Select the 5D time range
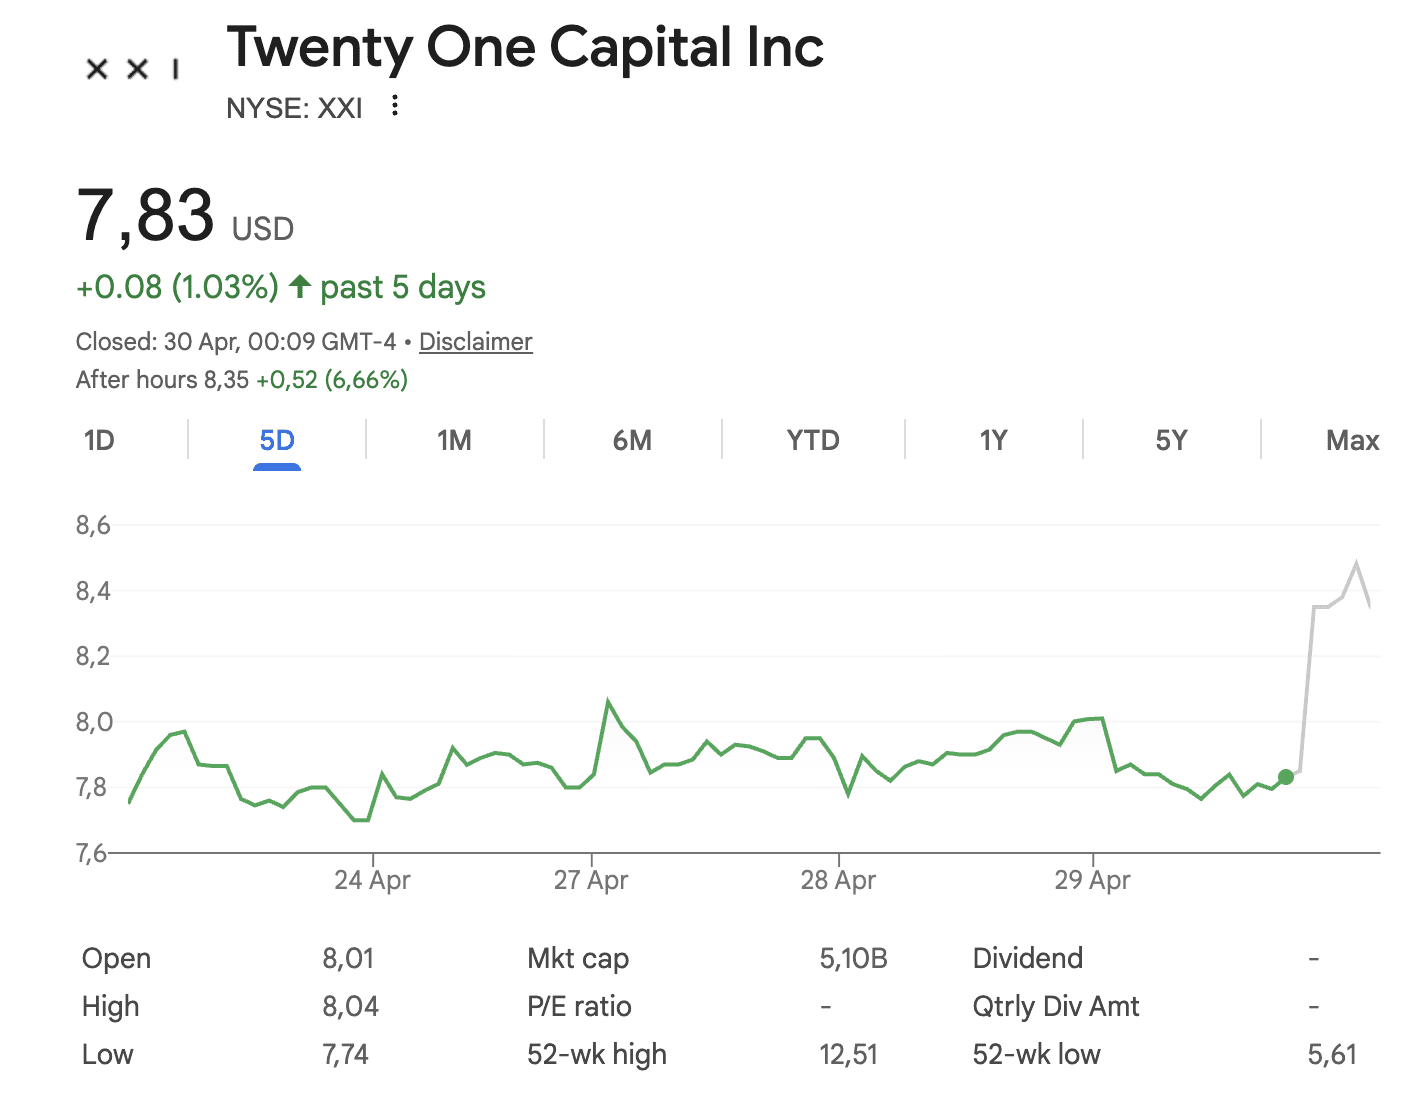 [x=277, y=440]
